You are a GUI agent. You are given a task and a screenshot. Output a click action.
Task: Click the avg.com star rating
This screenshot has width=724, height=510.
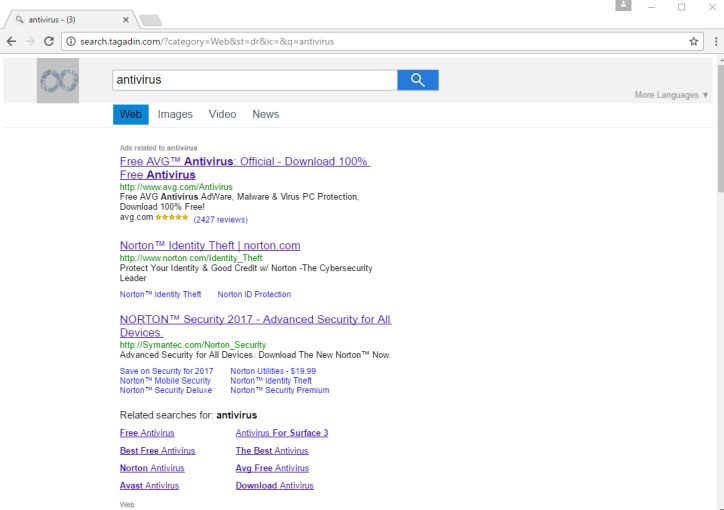172,217
